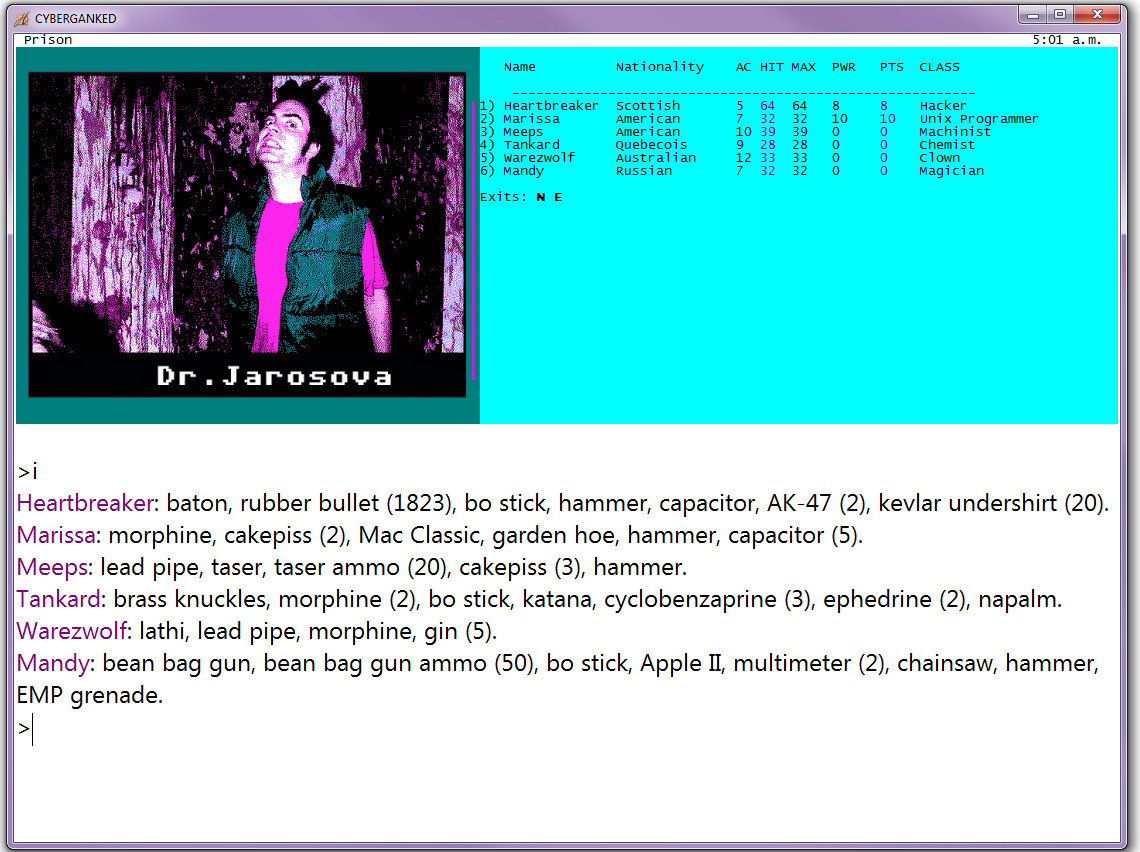
Task: Click the purple vertical bar beside the portrait
Action: click(x=473, y=240)
